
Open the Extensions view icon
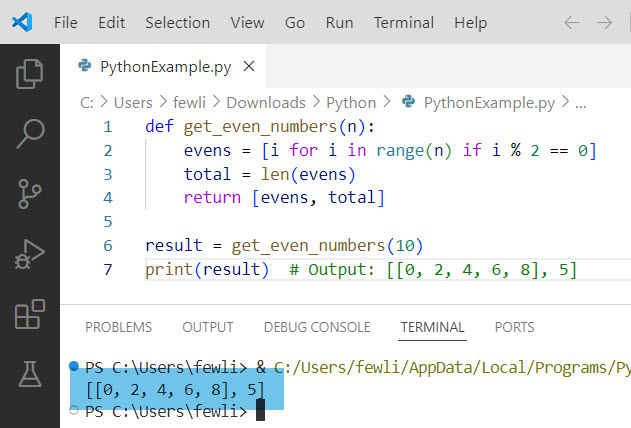click(29, 314)
